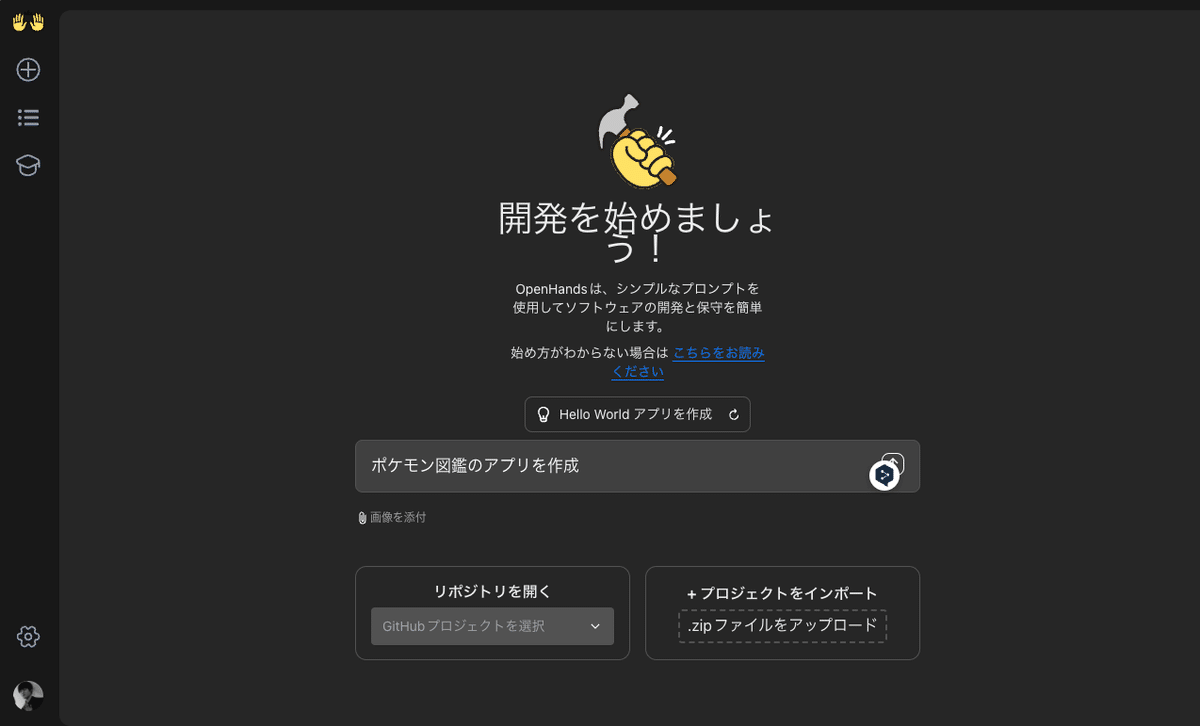Click the OpenHands description paragraph

[637, 307]
